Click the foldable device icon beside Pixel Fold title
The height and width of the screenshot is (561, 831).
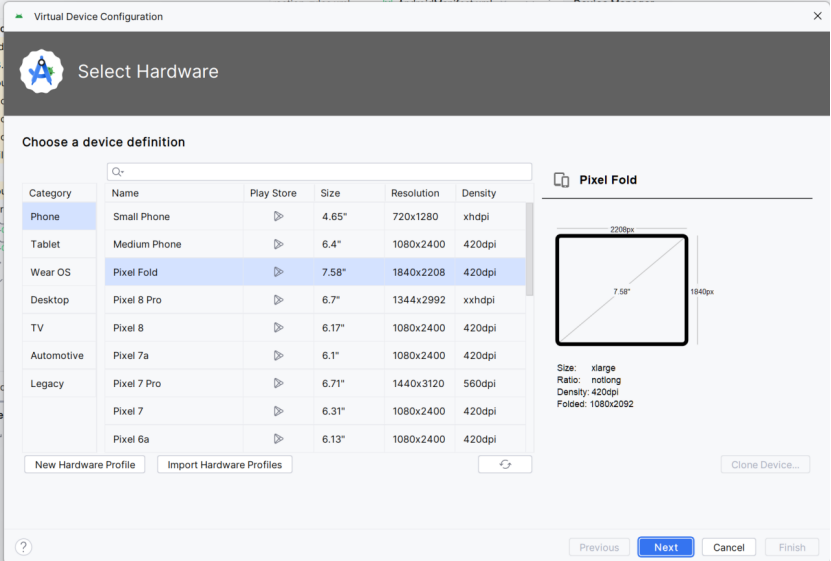coord(561,180)
